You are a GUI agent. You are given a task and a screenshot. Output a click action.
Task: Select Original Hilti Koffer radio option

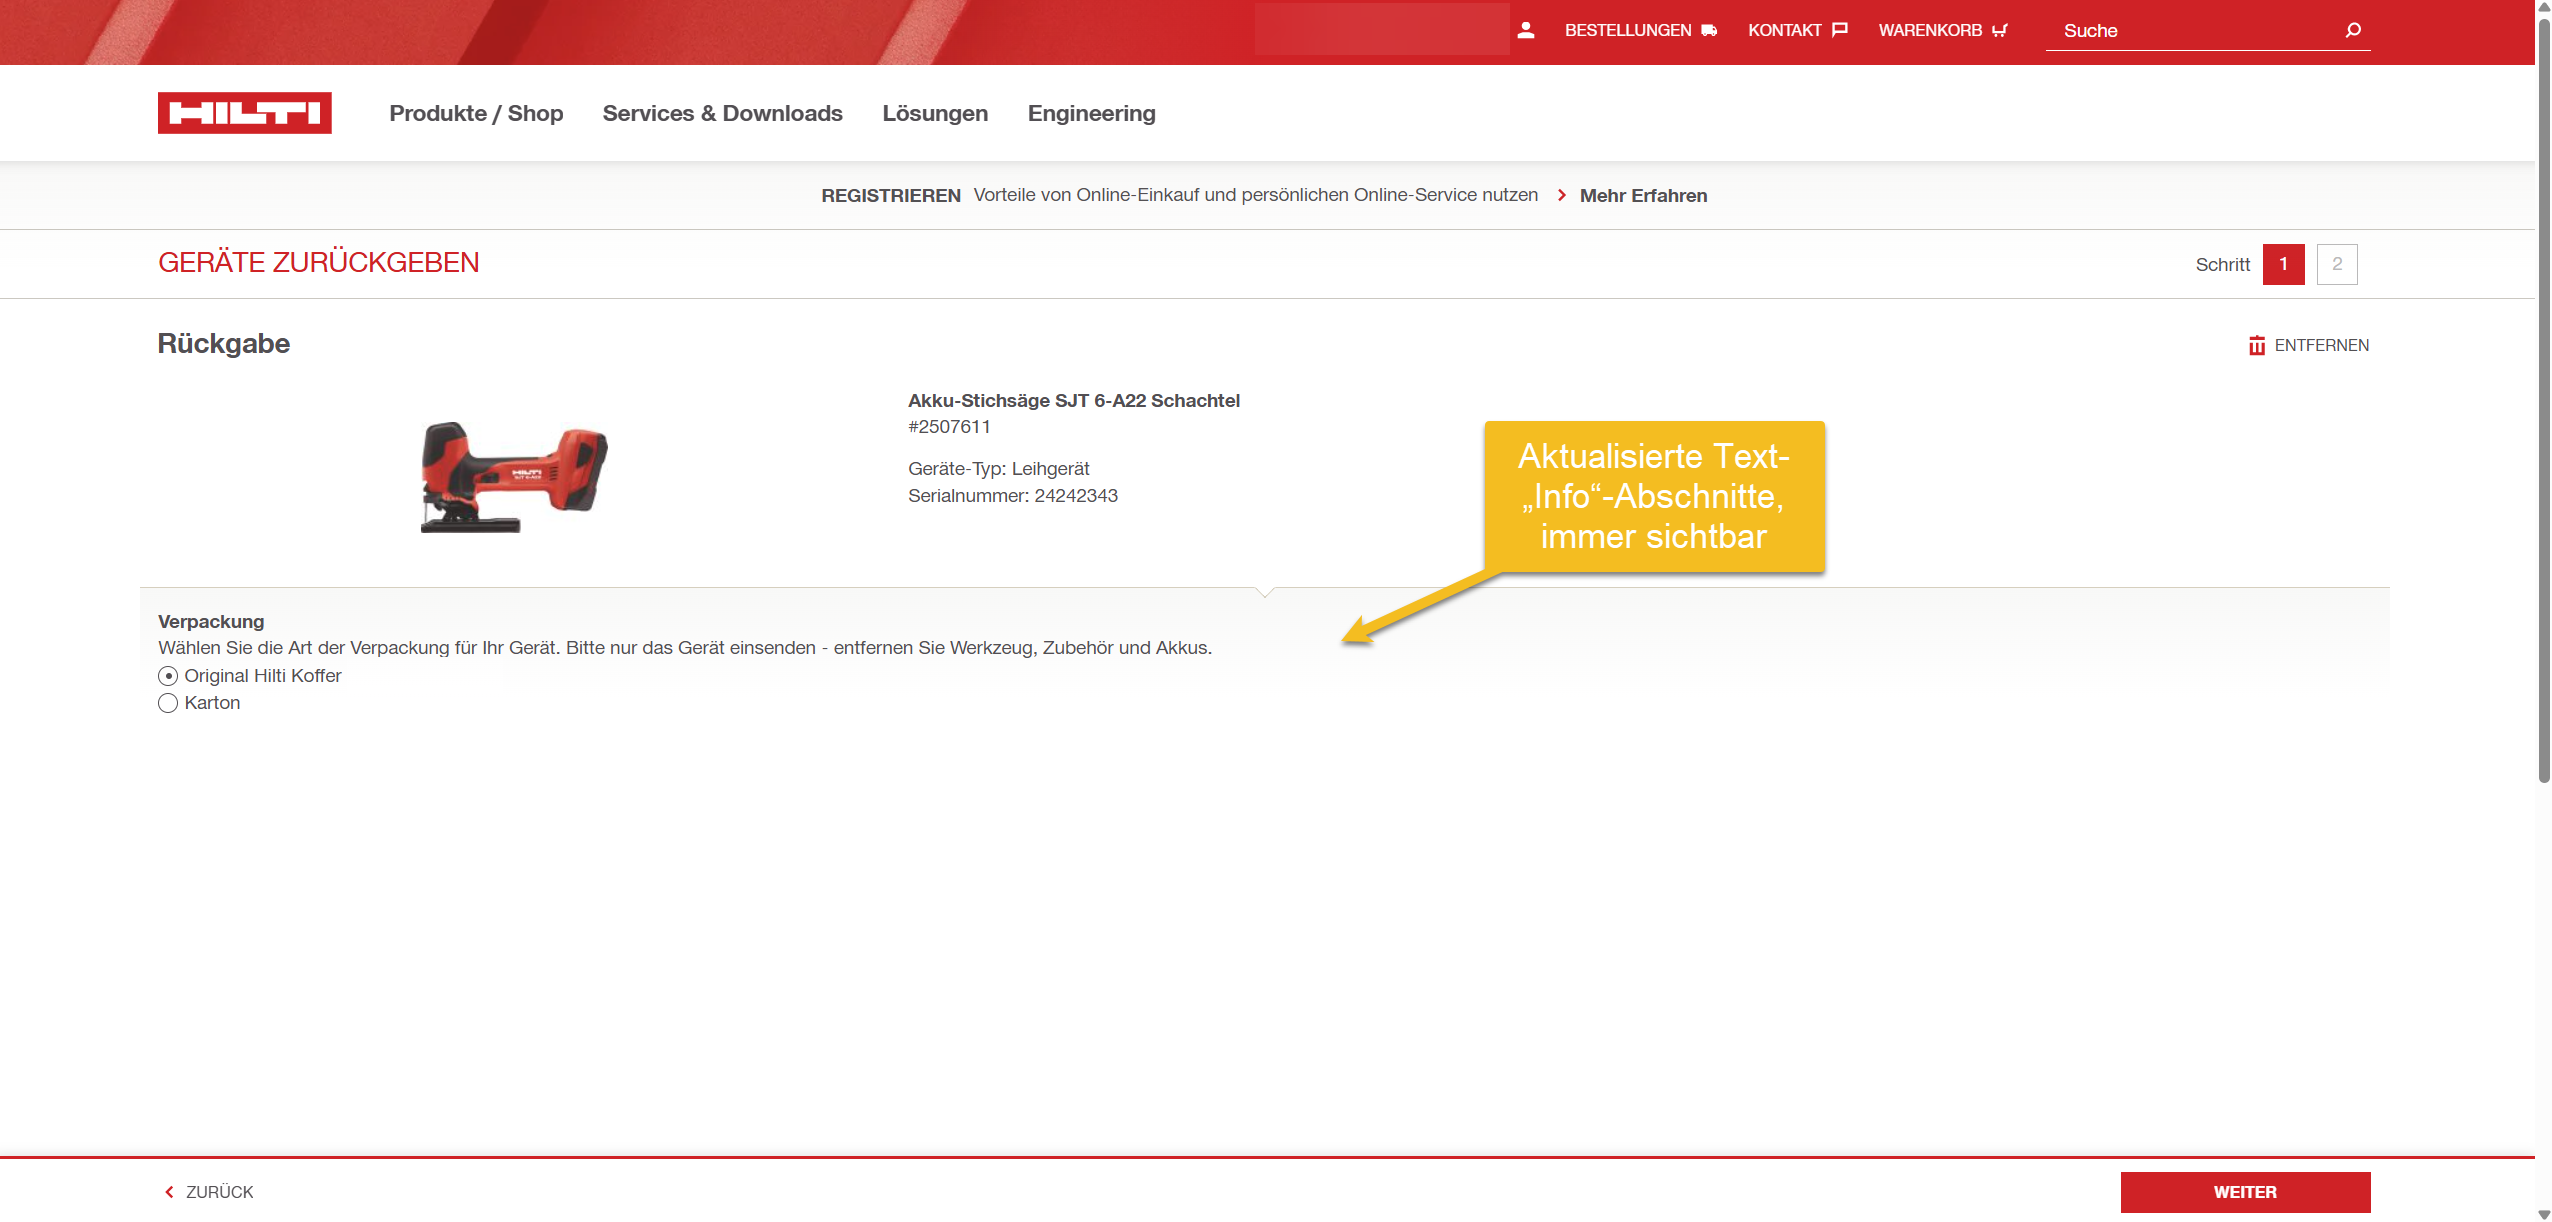168,676
